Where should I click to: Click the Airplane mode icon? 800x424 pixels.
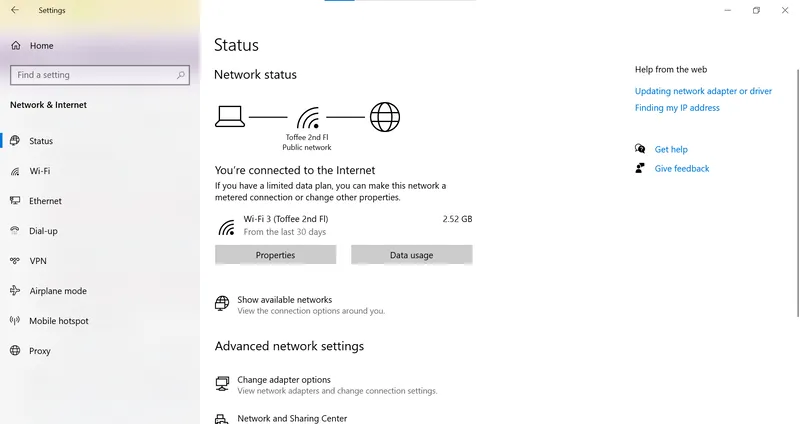(x=15, y=291)
